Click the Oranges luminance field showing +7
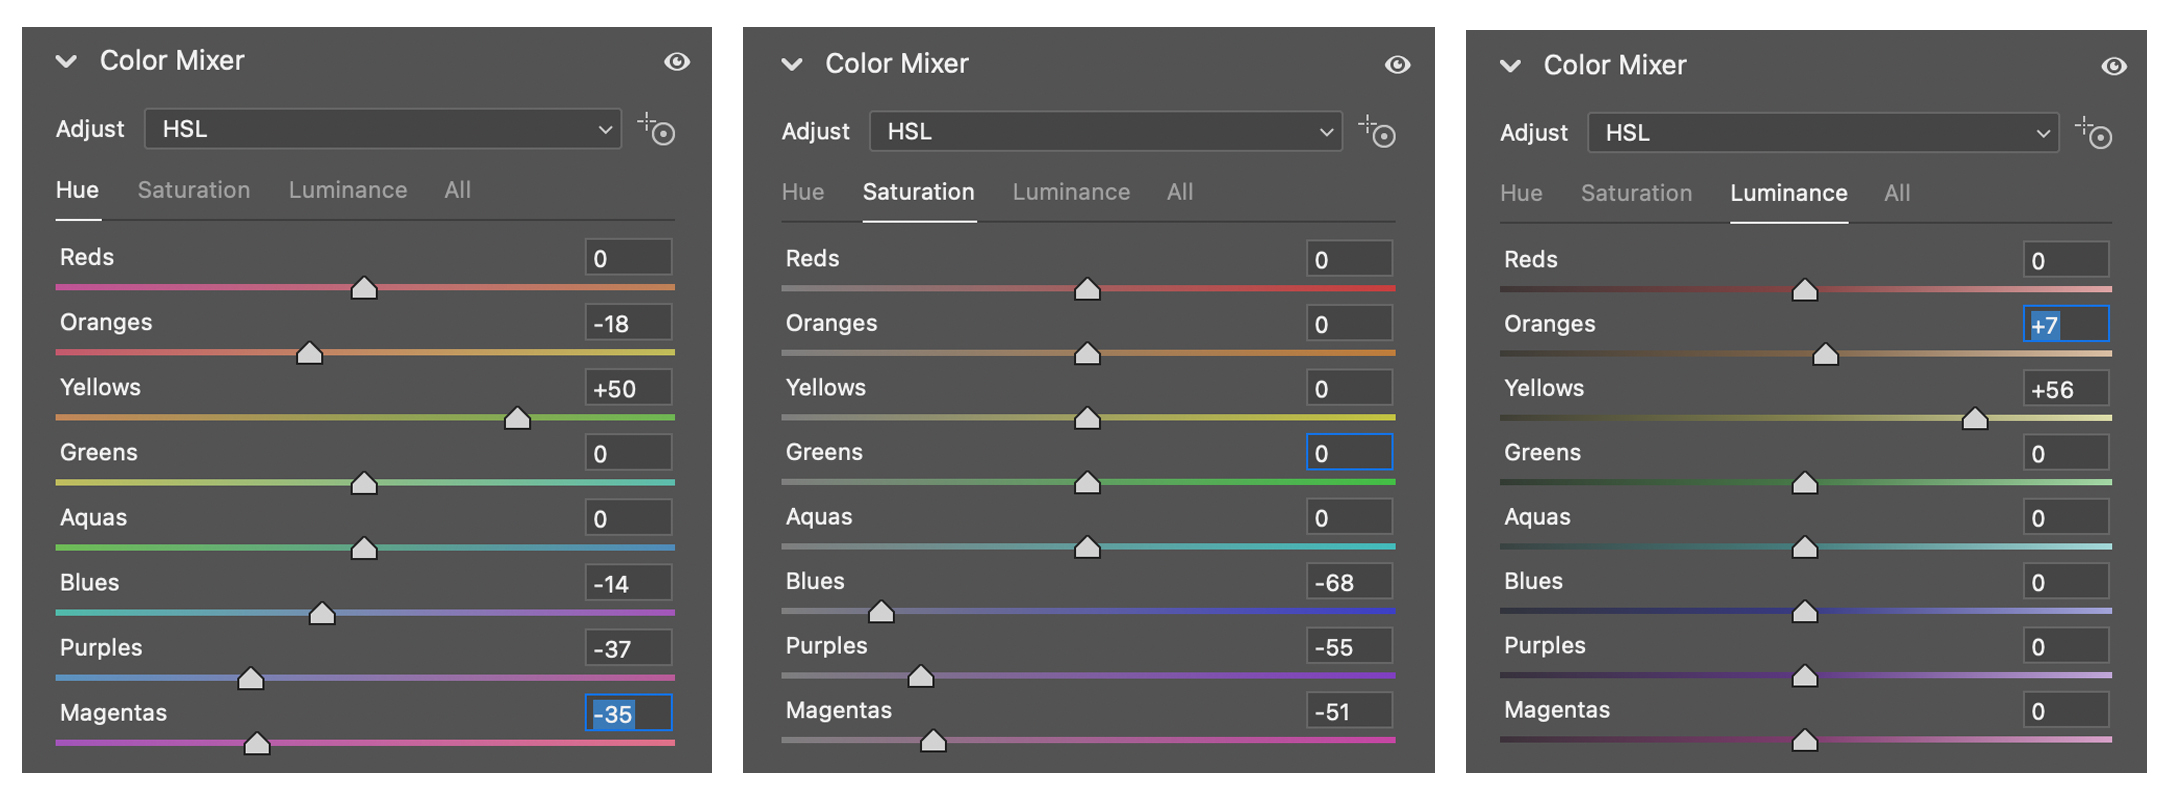This screenshot has height=800, width=2182. [2066, 324]
